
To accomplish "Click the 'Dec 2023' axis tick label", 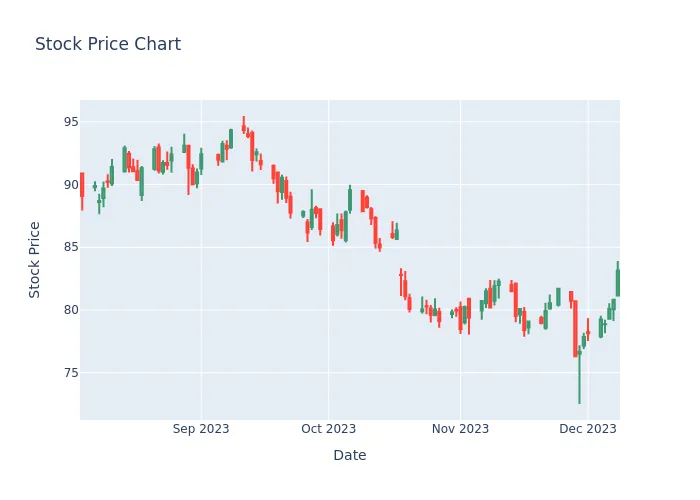I will click(x=588, y=429).
